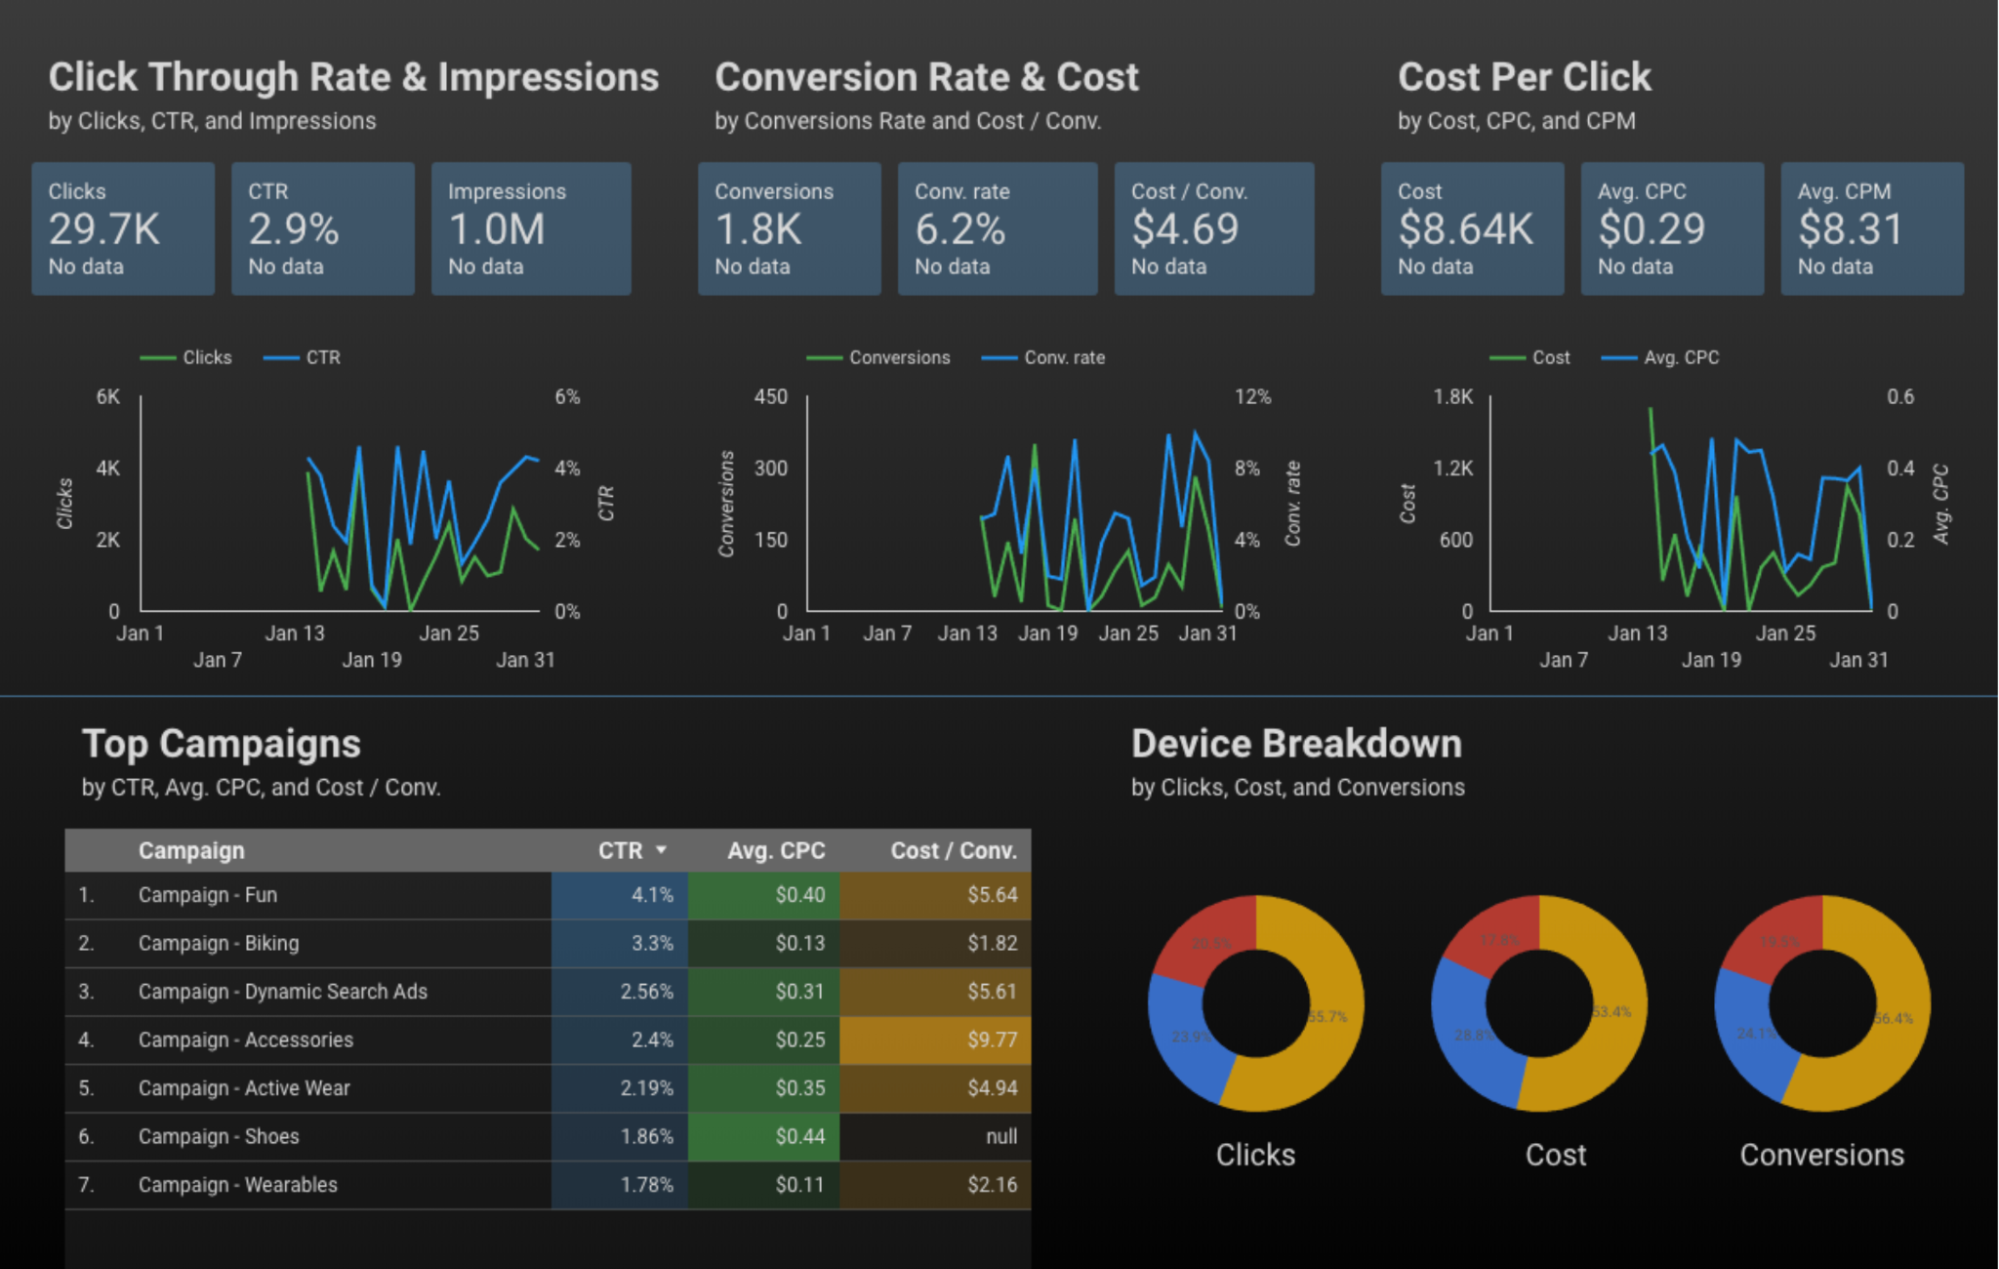This screenshot has height=1269, width=1999.
Task: Click the $9.77 Cost / Conv. cell
Action: coord(991,1040)
